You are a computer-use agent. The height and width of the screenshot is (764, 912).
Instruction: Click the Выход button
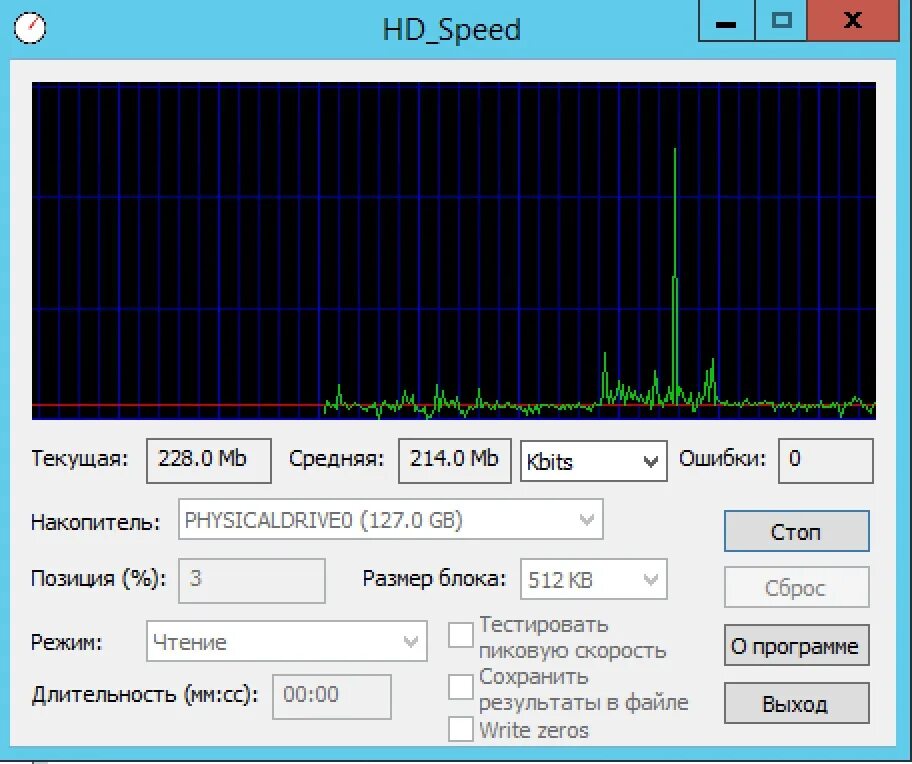(796, 703)
